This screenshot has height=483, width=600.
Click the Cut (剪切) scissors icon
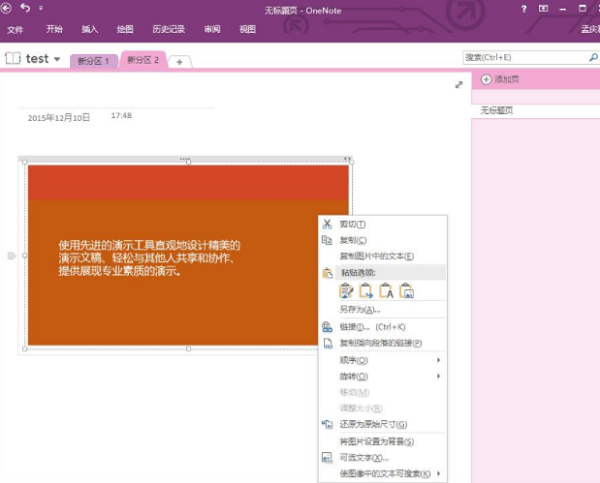click(327, 224)
